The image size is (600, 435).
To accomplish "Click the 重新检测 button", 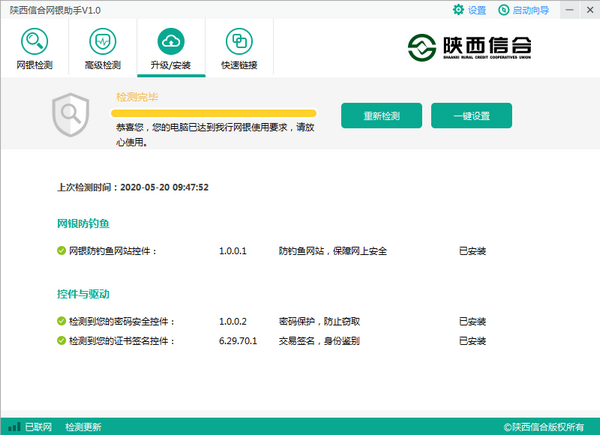I will [x=381, y=116].
